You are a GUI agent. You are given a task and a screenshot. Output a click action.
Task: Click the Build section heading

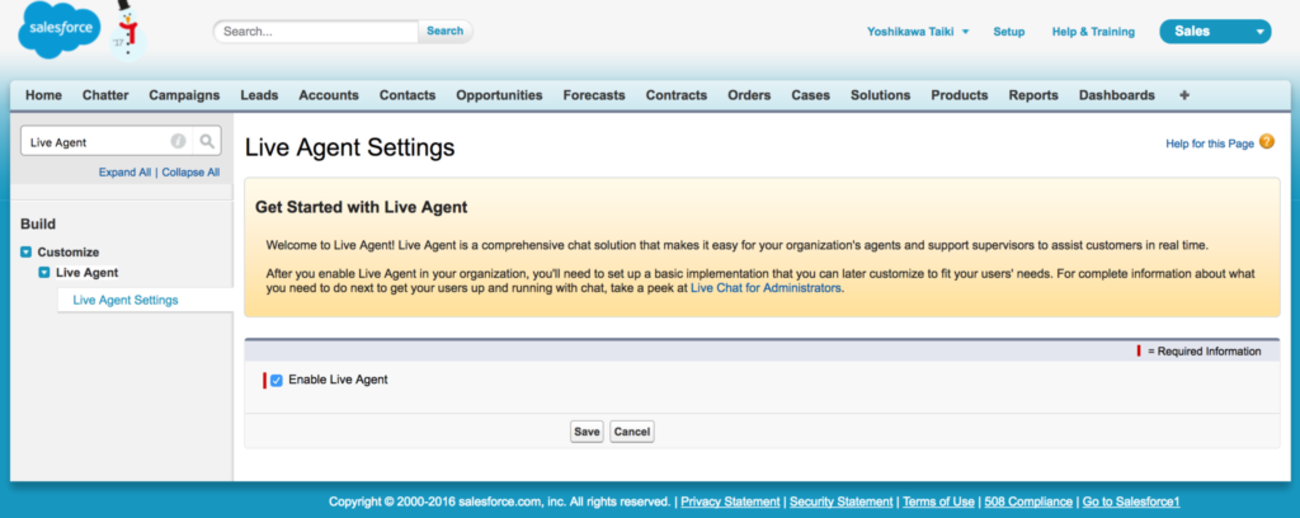click(x=38, y=224)
